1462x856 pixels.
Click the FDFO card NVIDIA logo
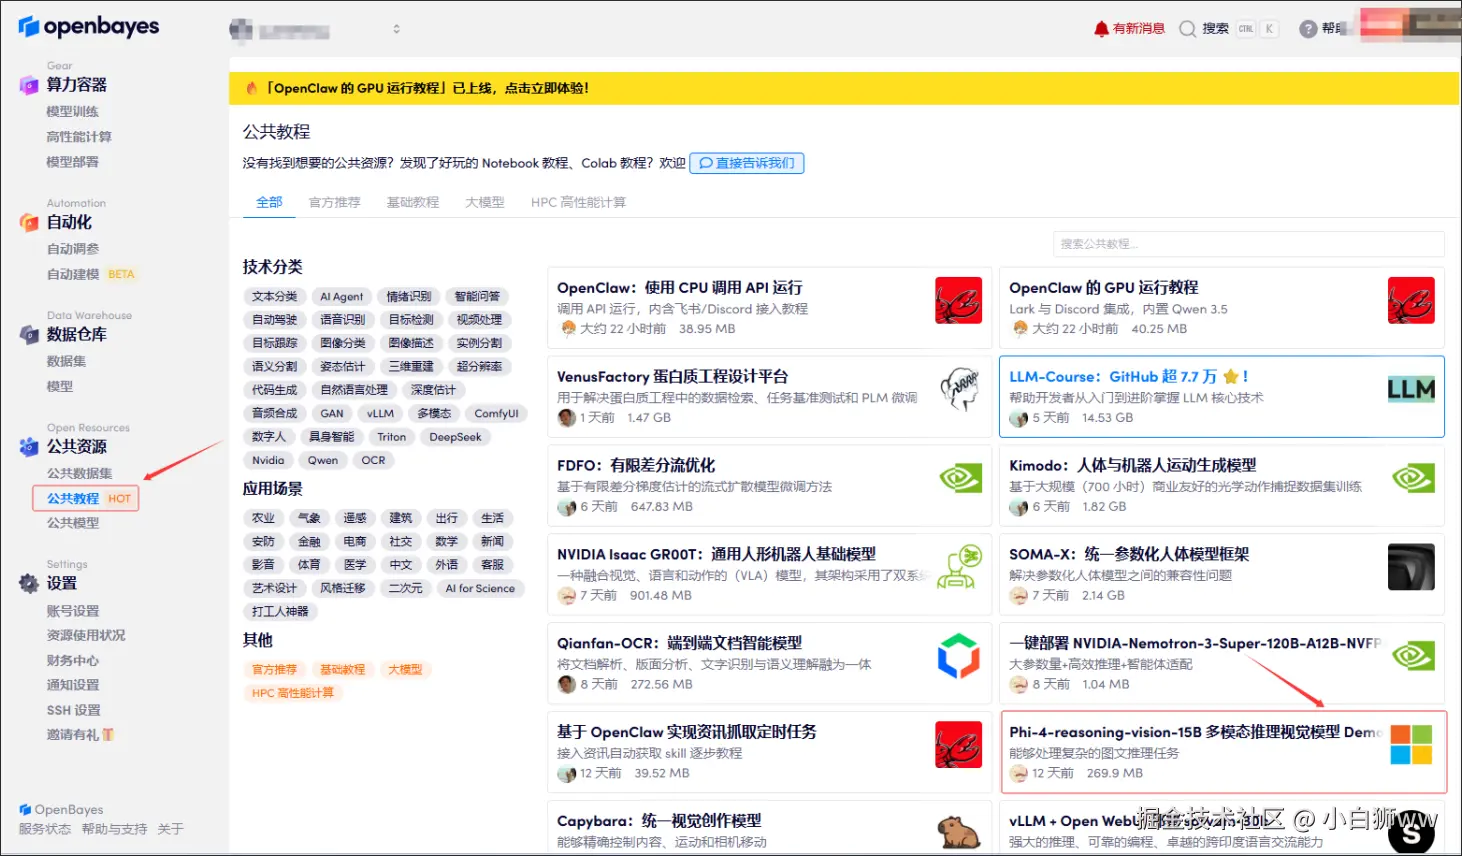[x=959, y=478]
